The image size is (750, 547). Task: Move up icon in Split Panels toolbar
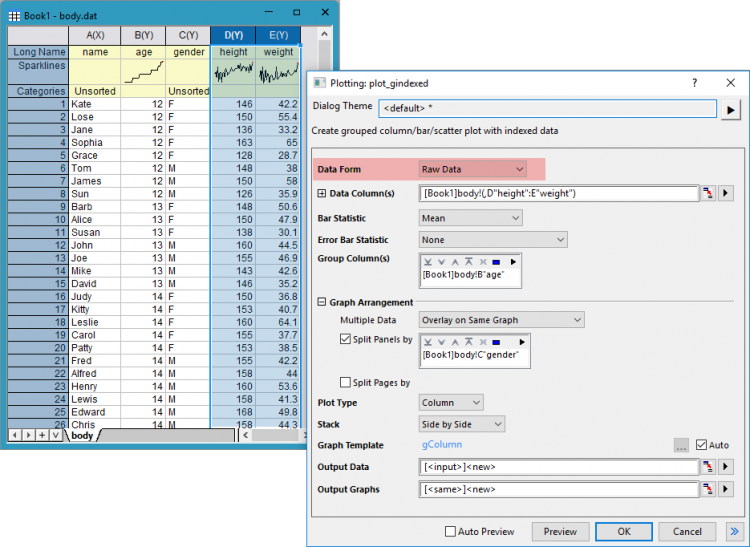click(x=455, y=342)
